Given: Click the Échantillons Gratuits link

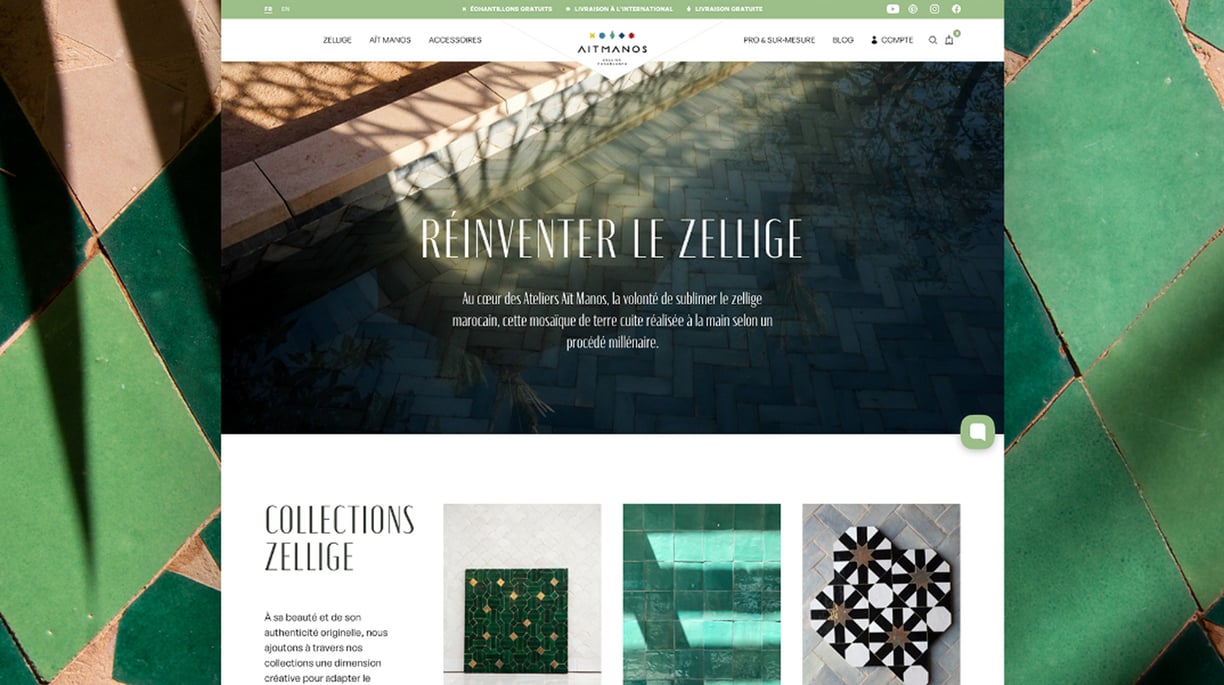Looking at the screenshot, I should coord(507,9).
